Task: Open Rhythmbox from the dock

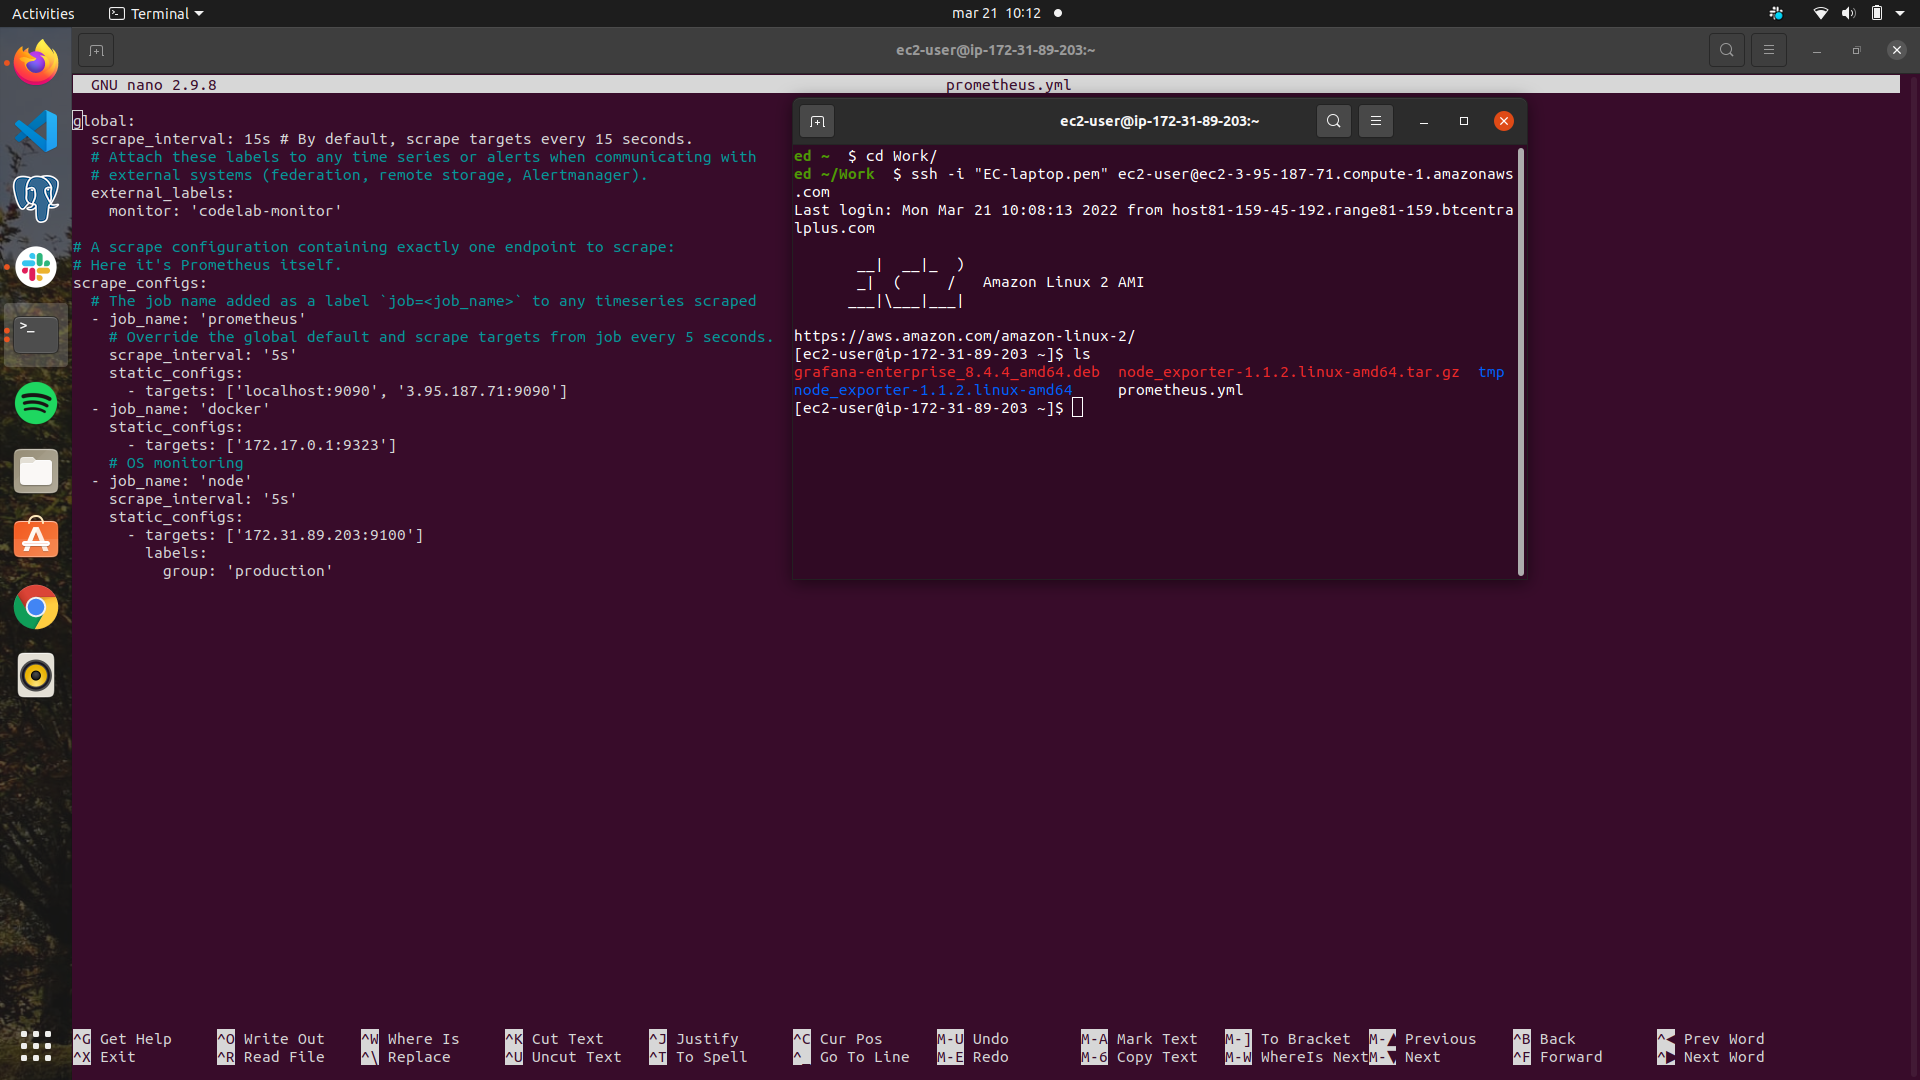Action: (36, 675)
